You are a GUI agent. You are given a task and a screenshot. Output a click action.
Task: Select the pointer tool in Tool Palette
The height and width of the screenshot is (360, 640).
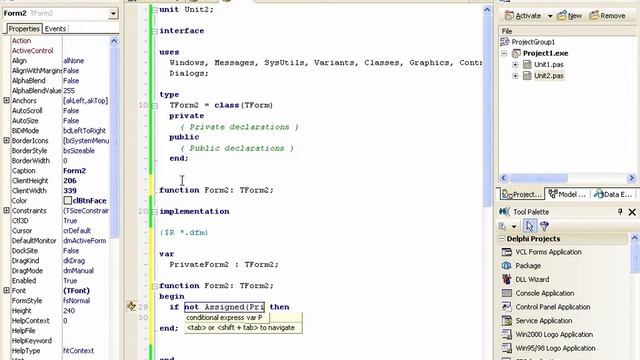tap(529, 226)
